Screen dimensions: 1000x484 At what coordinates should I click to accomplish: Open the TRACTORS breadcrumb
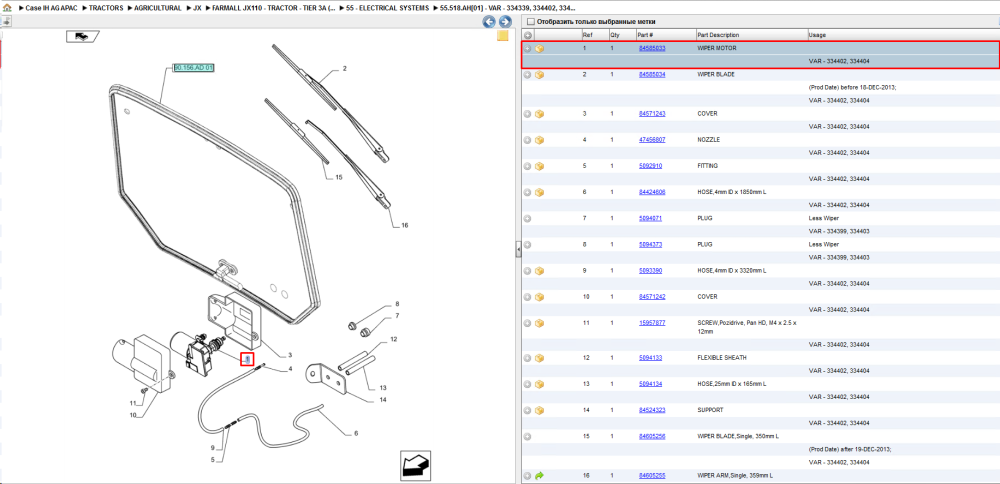pyautogui.click(x=106, y=8)
